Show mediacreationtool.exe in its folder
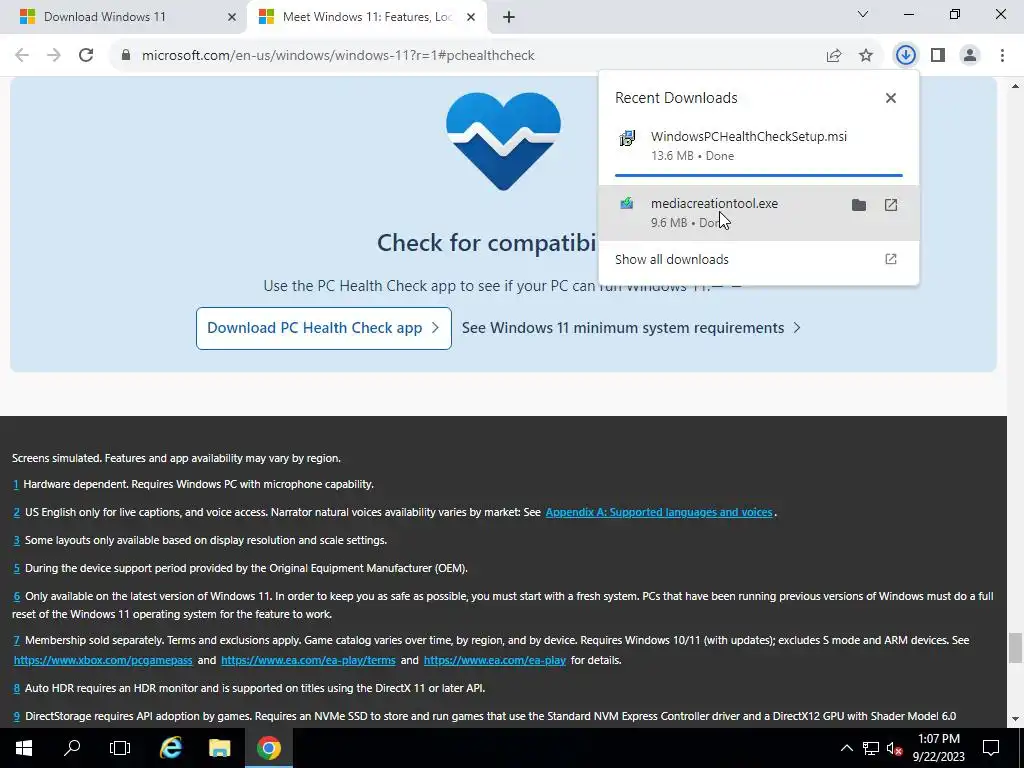1024x768 pixels. [859, 205]
